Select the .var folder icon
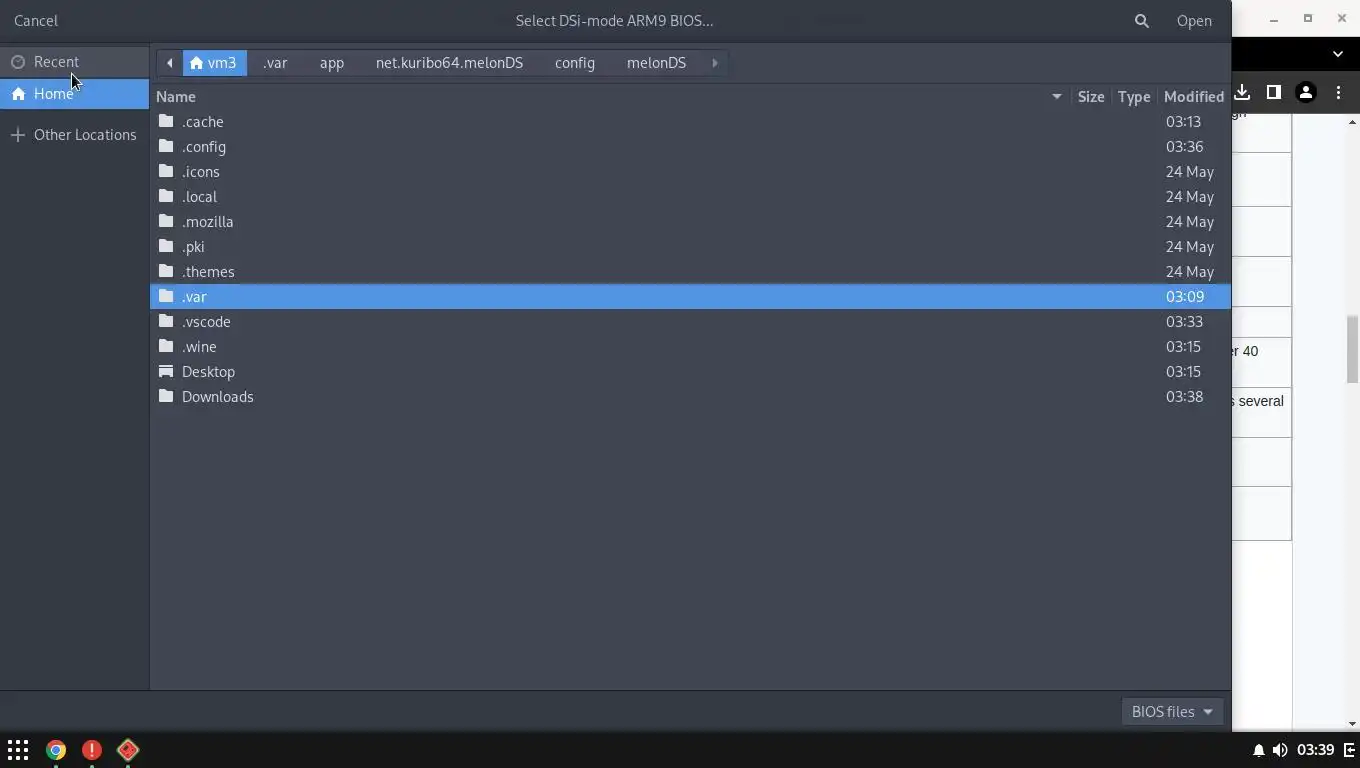 (166, 296)
